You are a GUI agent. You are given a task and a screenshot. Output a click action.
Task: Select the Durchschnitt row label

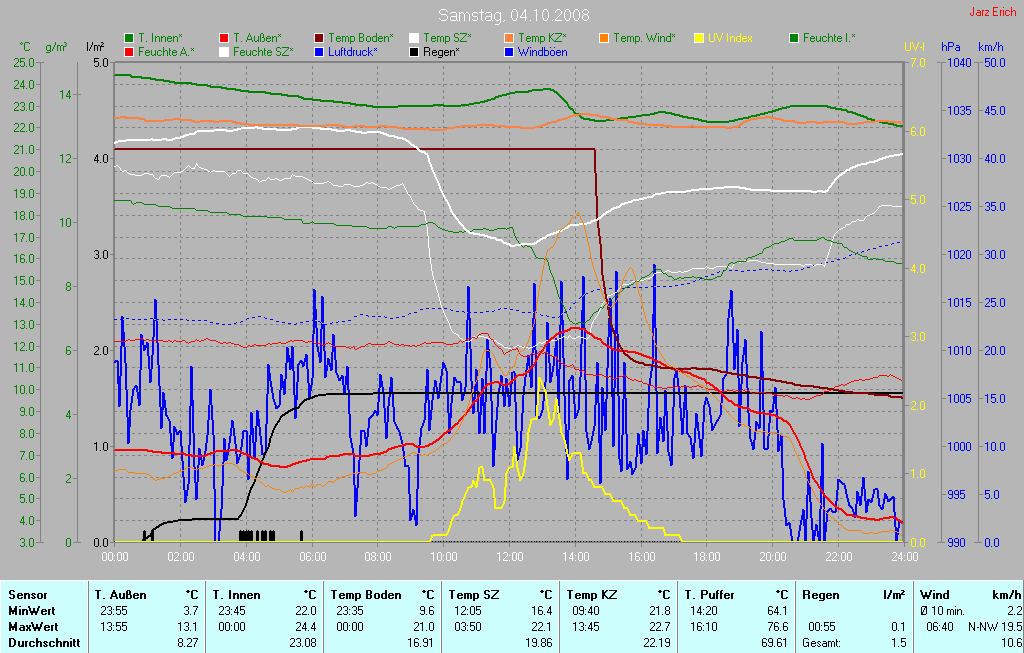click(x=44, y=642)
